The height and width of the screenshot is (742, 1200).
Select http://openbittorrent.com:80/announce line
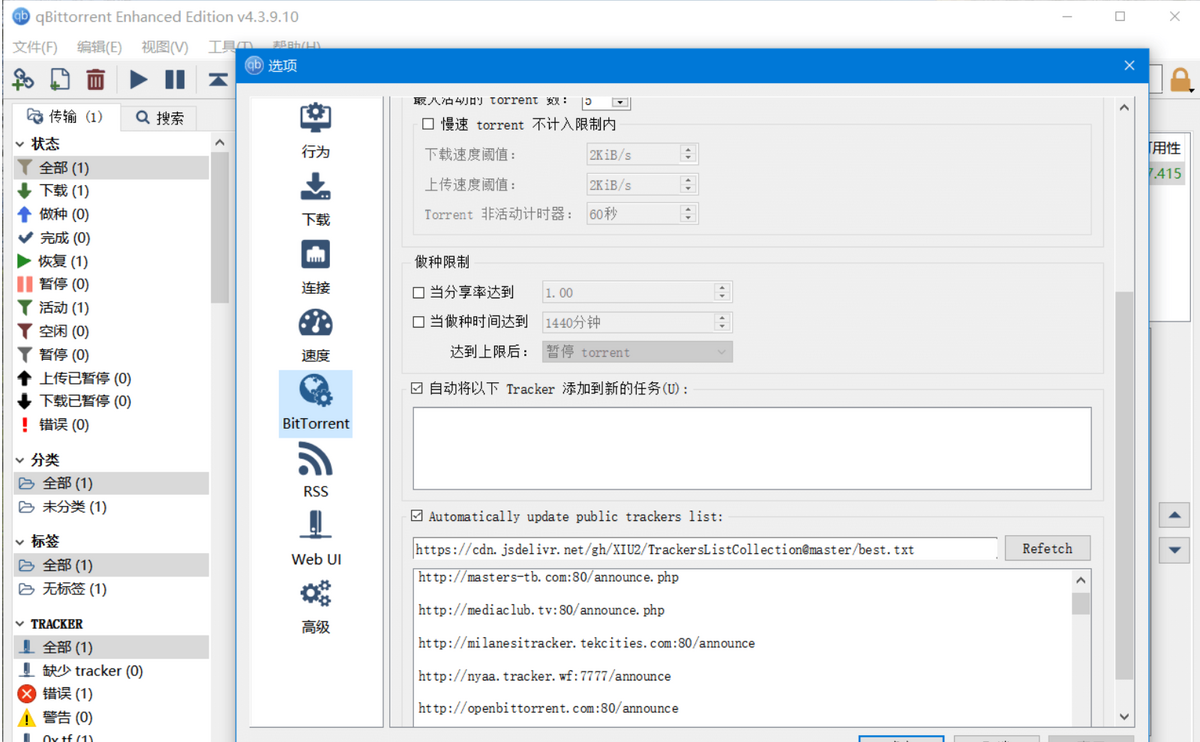pyautogui.click(x=548, y=708)
